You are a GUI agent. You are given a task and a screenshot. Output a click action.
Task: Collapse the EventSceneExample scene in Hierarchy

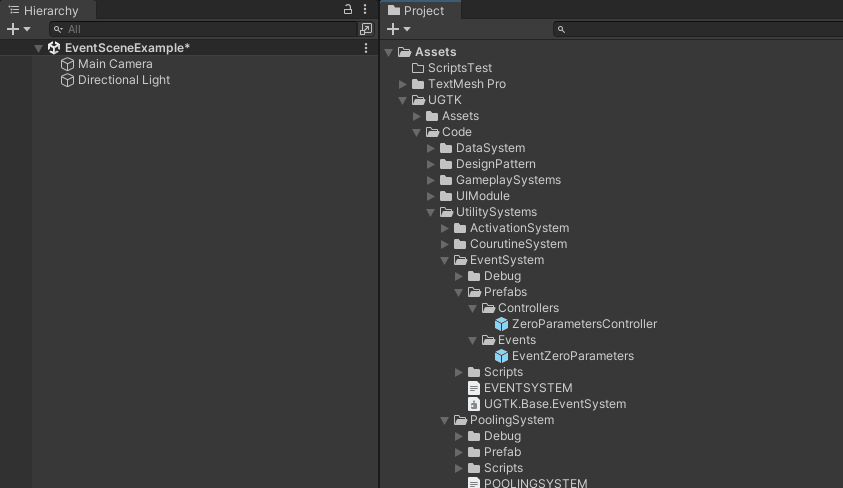point(38,48)
